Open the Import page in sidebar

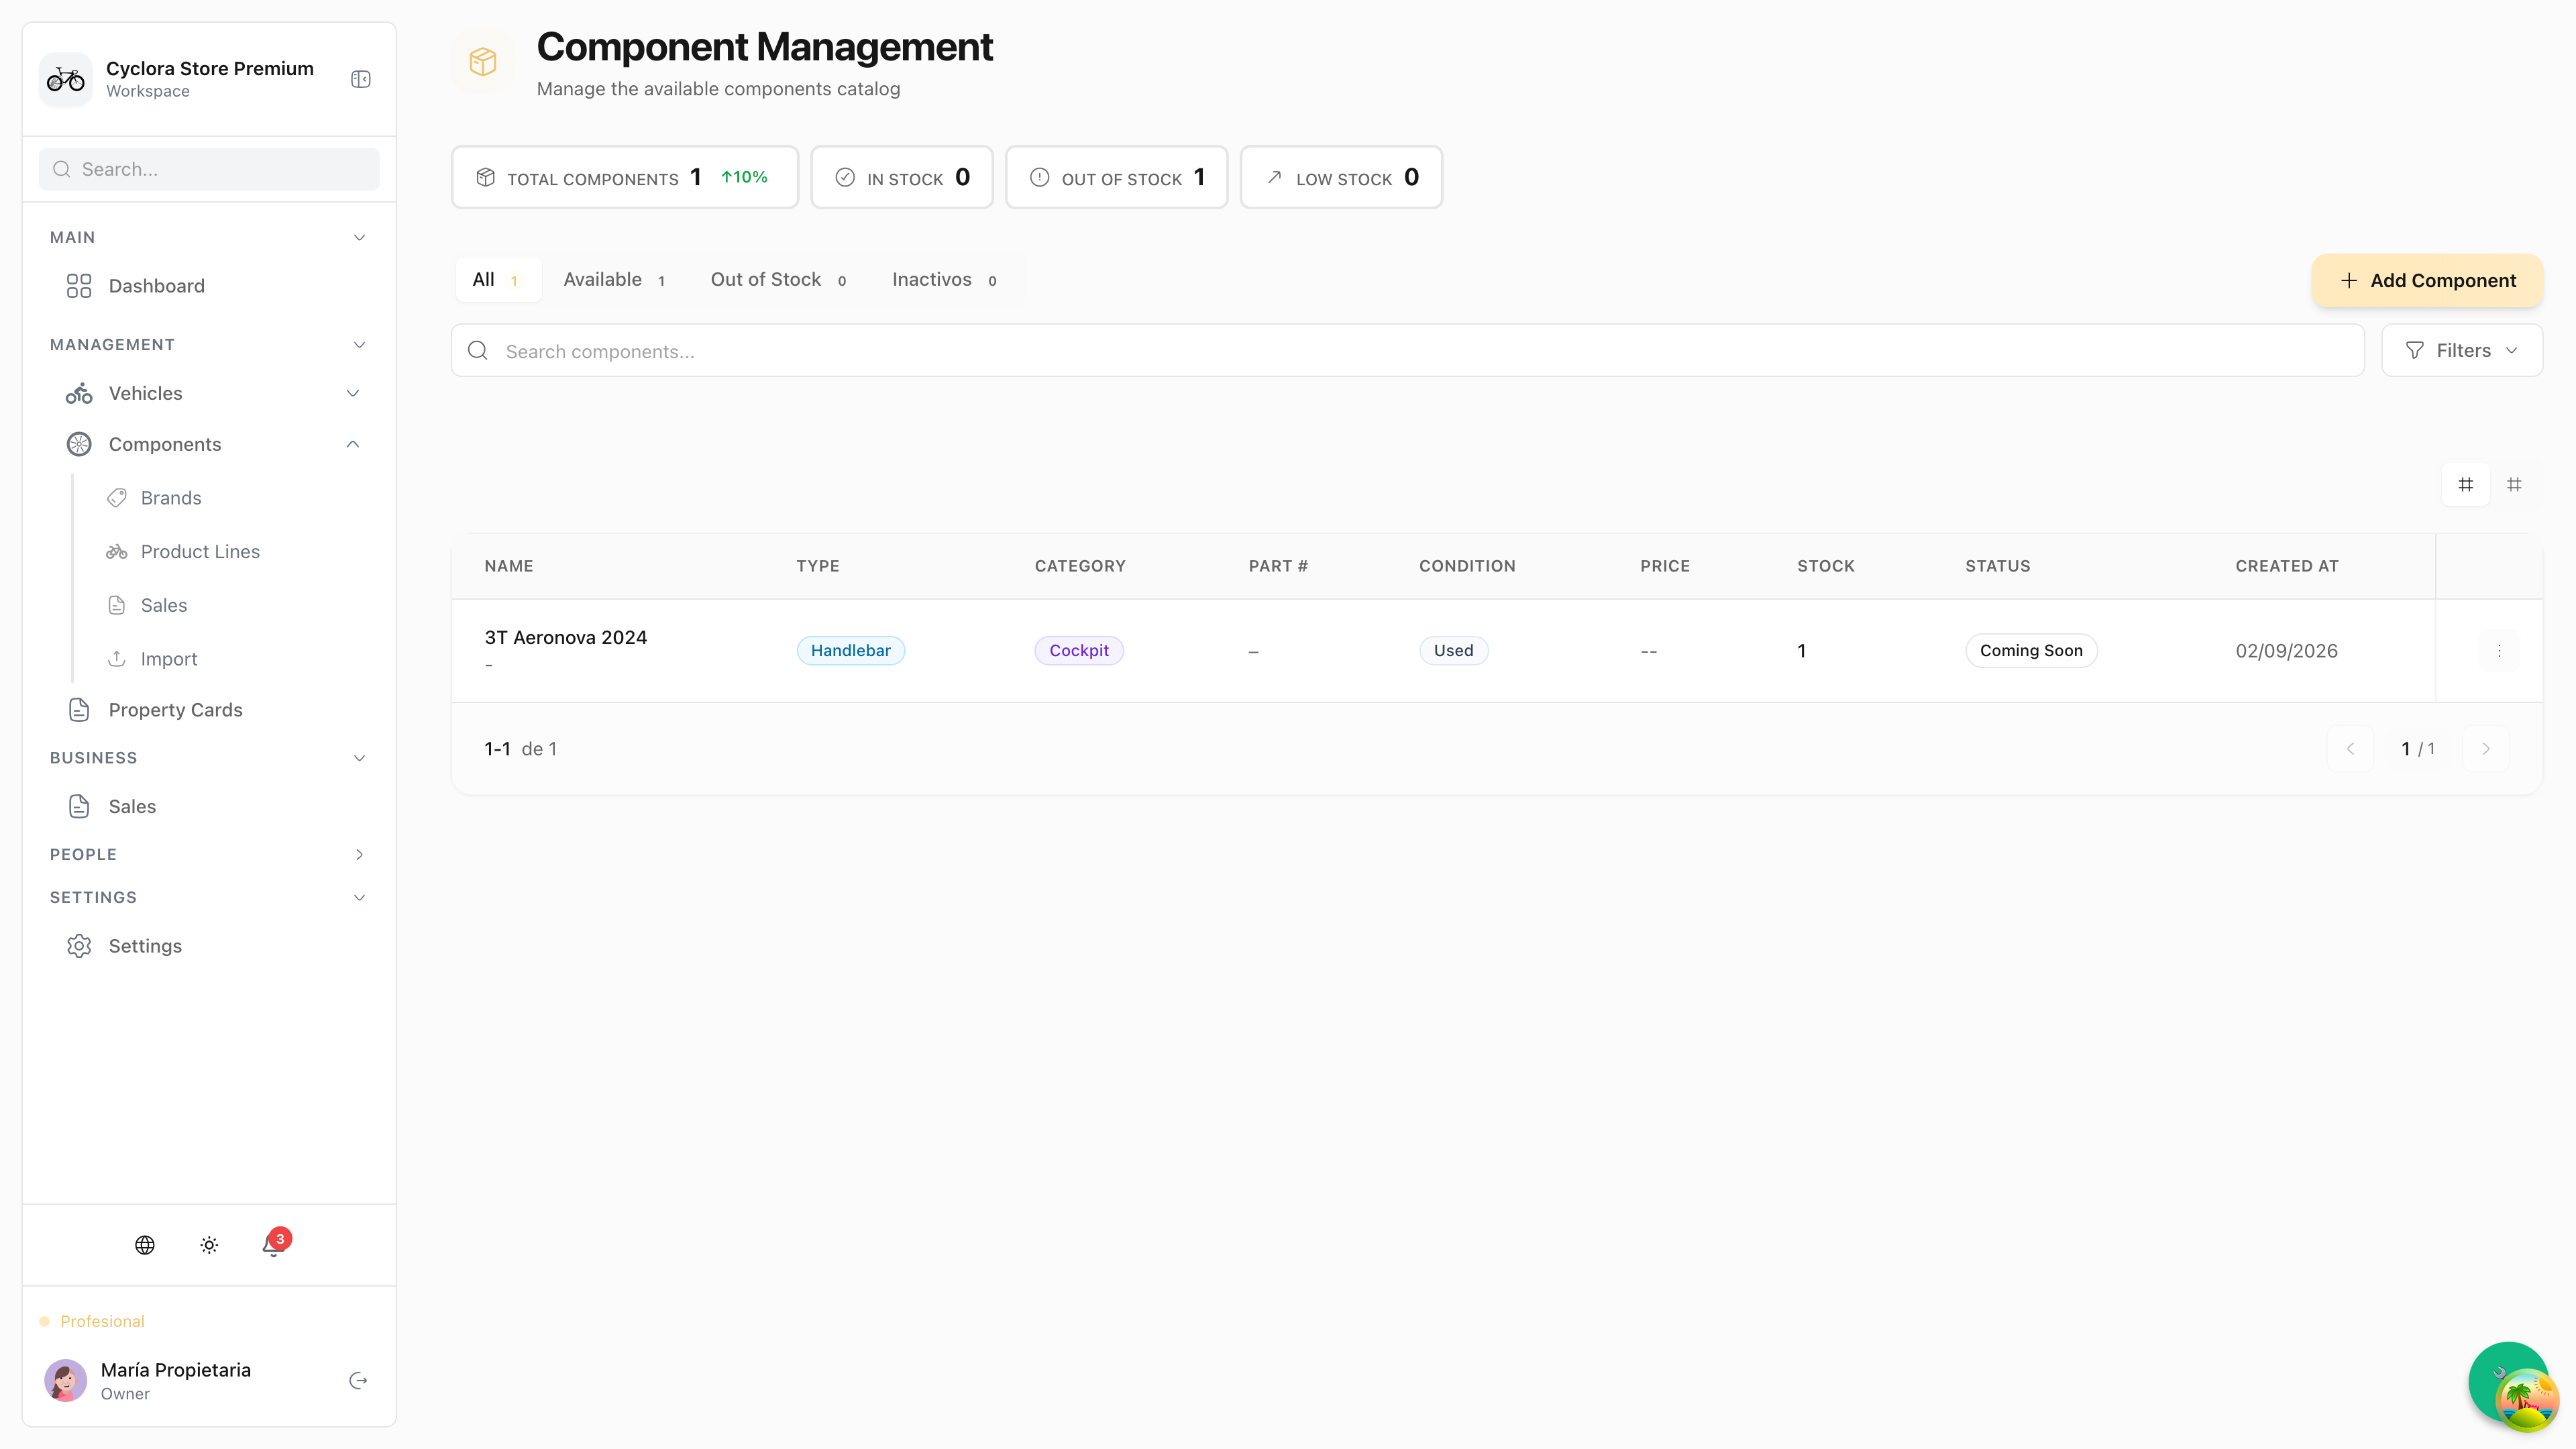[169, 659]
